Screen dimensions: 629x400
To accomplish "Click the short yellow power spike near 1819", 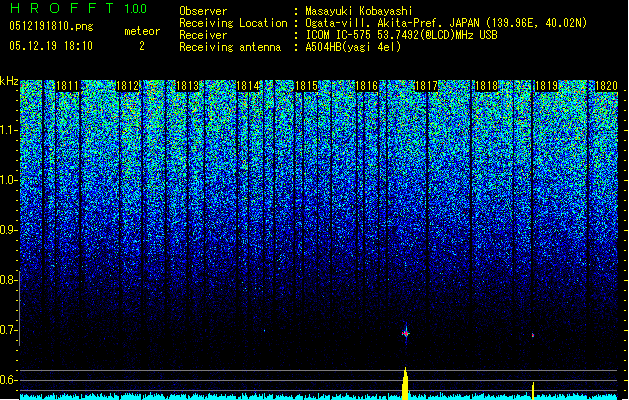I will [533, 391].
